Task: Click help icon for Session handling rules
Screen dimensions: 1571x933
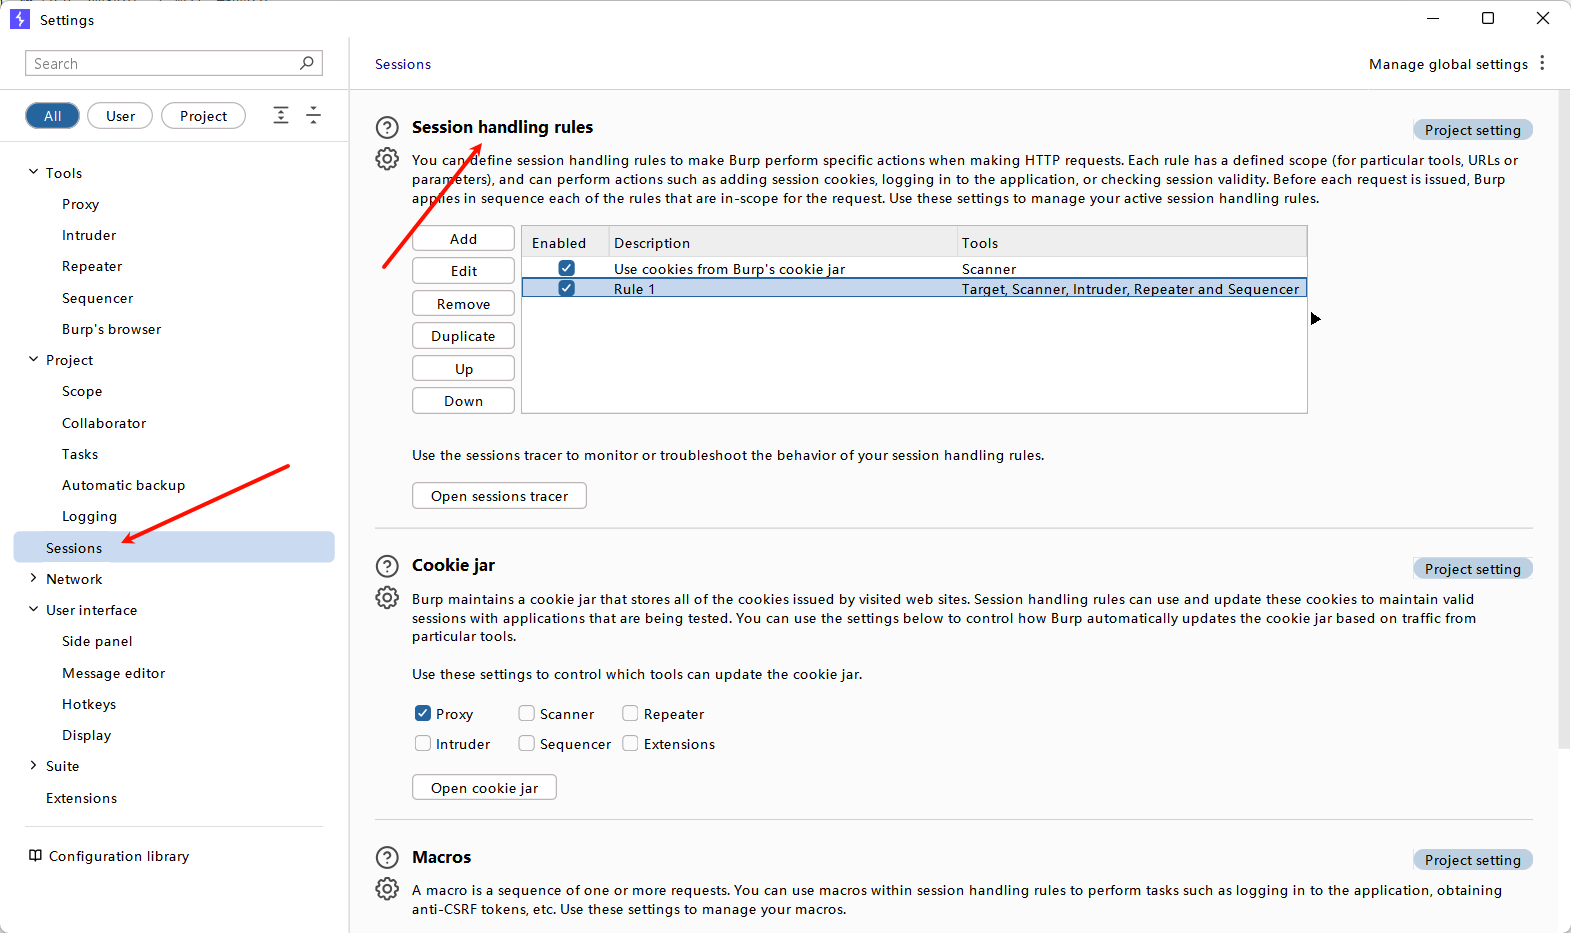Action: pyautogui.click(x=387, y=128)
